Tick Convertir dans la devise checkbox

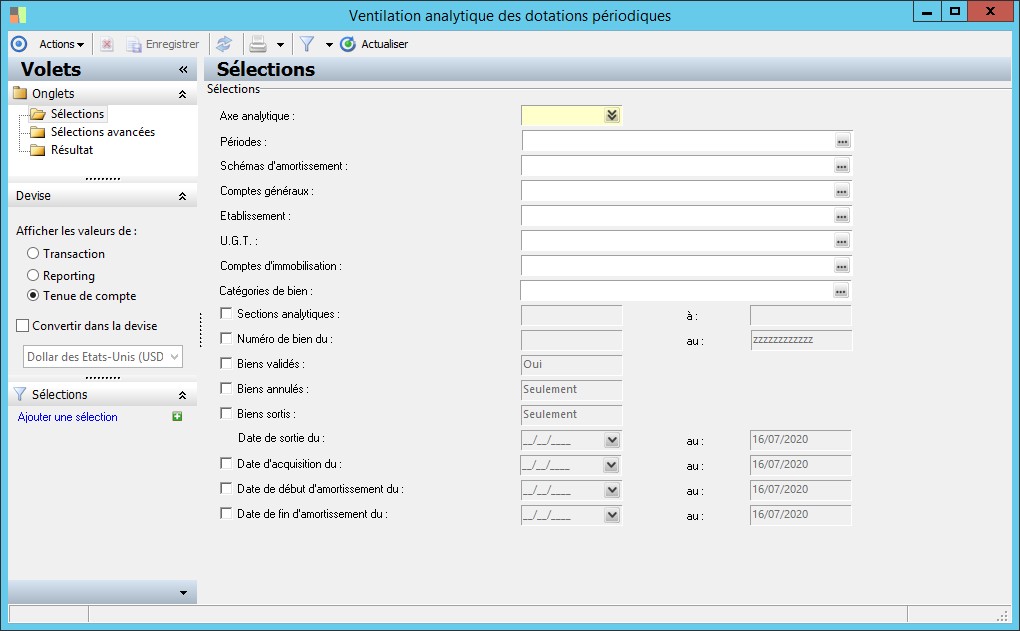[x=23, y=326]
